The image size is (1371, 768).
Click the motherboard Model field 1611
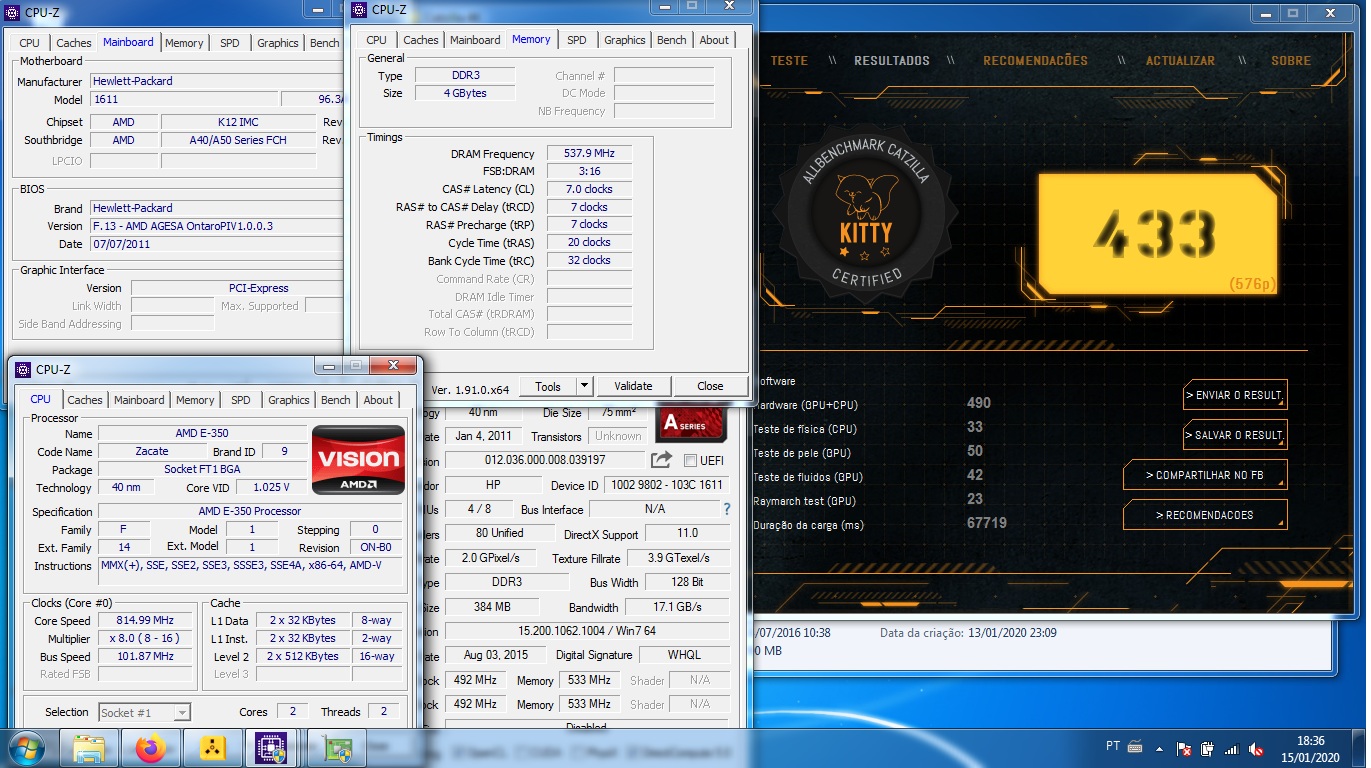(x=183, y=99)
